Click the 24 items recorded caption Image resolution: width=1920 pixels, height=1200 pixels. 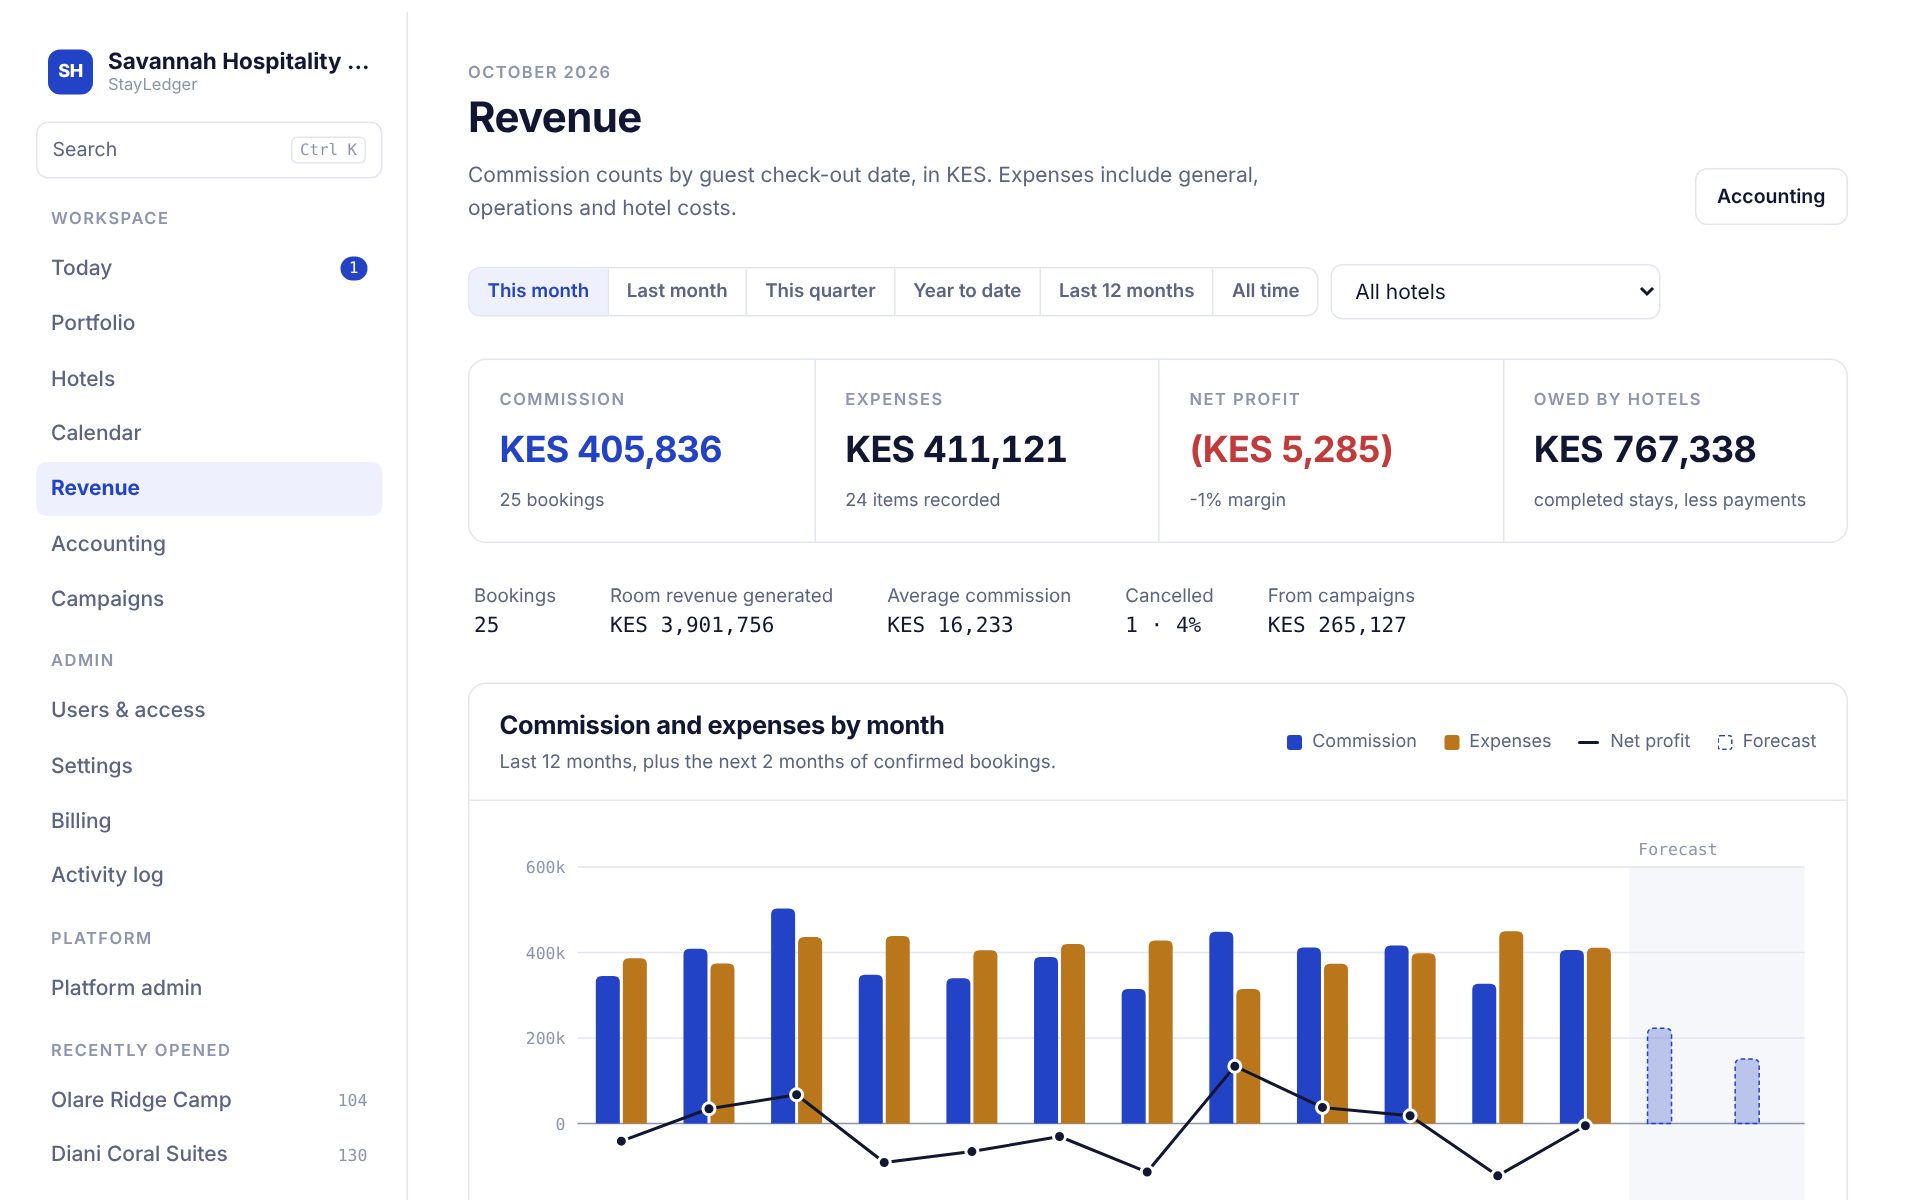click(x=922, y=500)
